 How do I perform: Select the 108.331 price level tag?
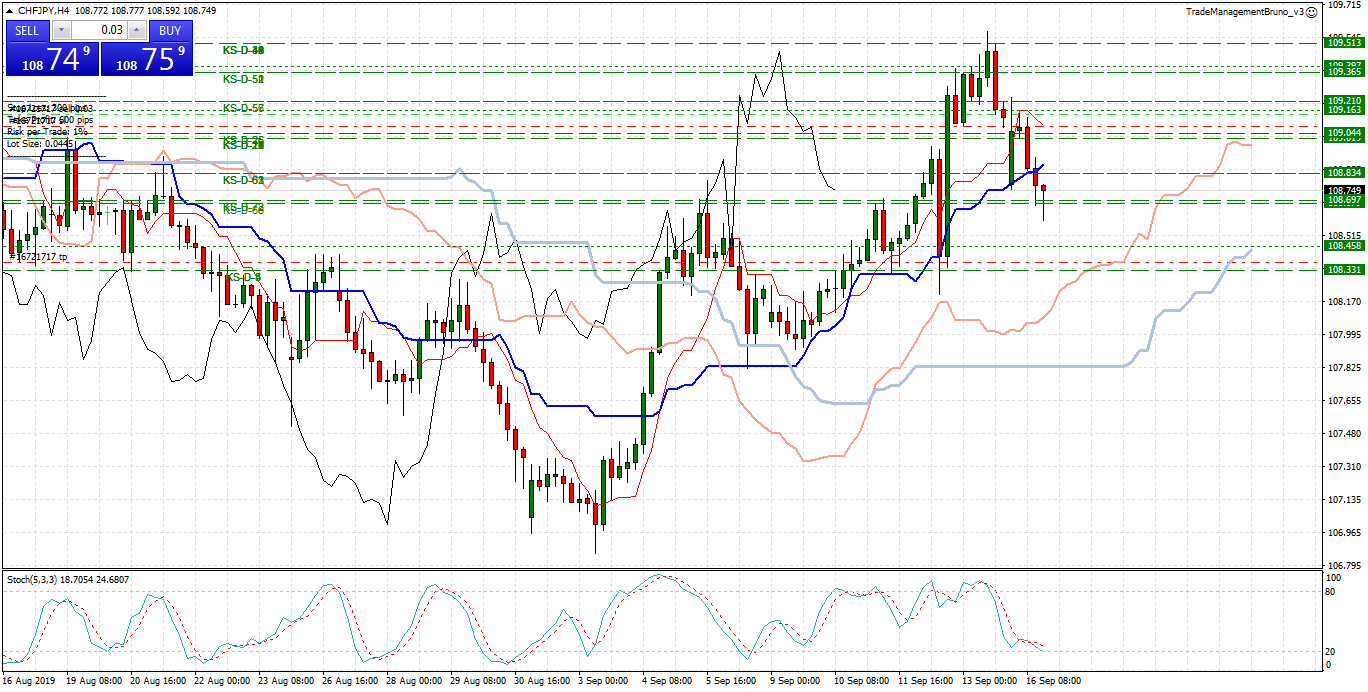[1343, 270]
